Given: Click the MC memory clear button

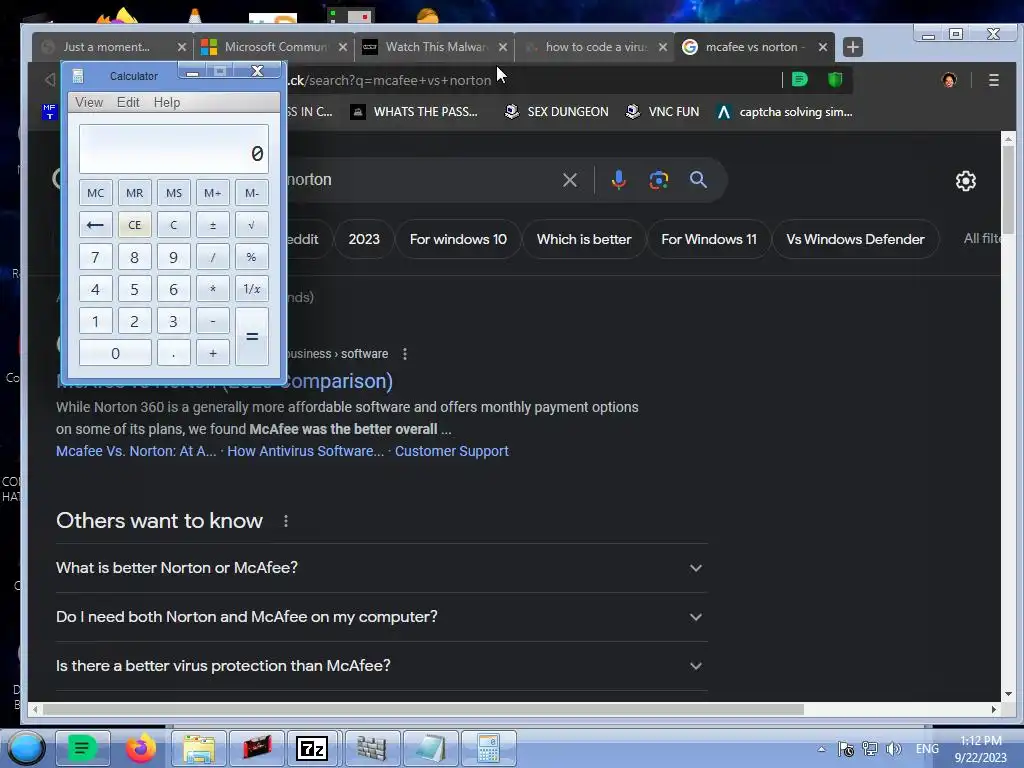Looking at the screenshot, I should (x=95, y=193).
